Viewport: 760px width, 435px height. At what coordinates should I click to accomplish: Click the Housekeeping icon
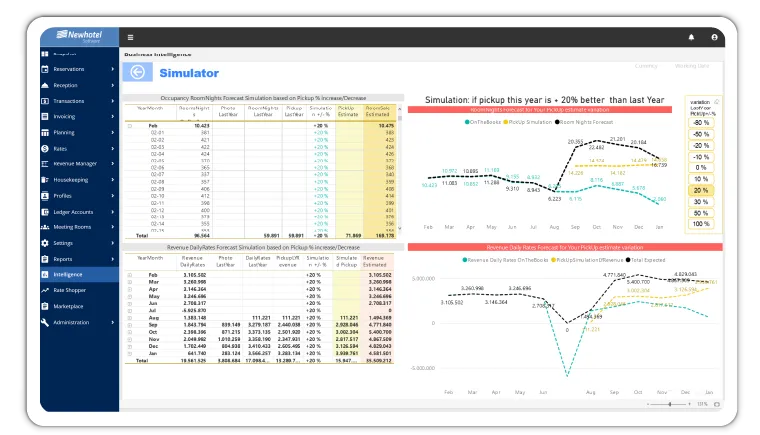click(x=45, y=180)
